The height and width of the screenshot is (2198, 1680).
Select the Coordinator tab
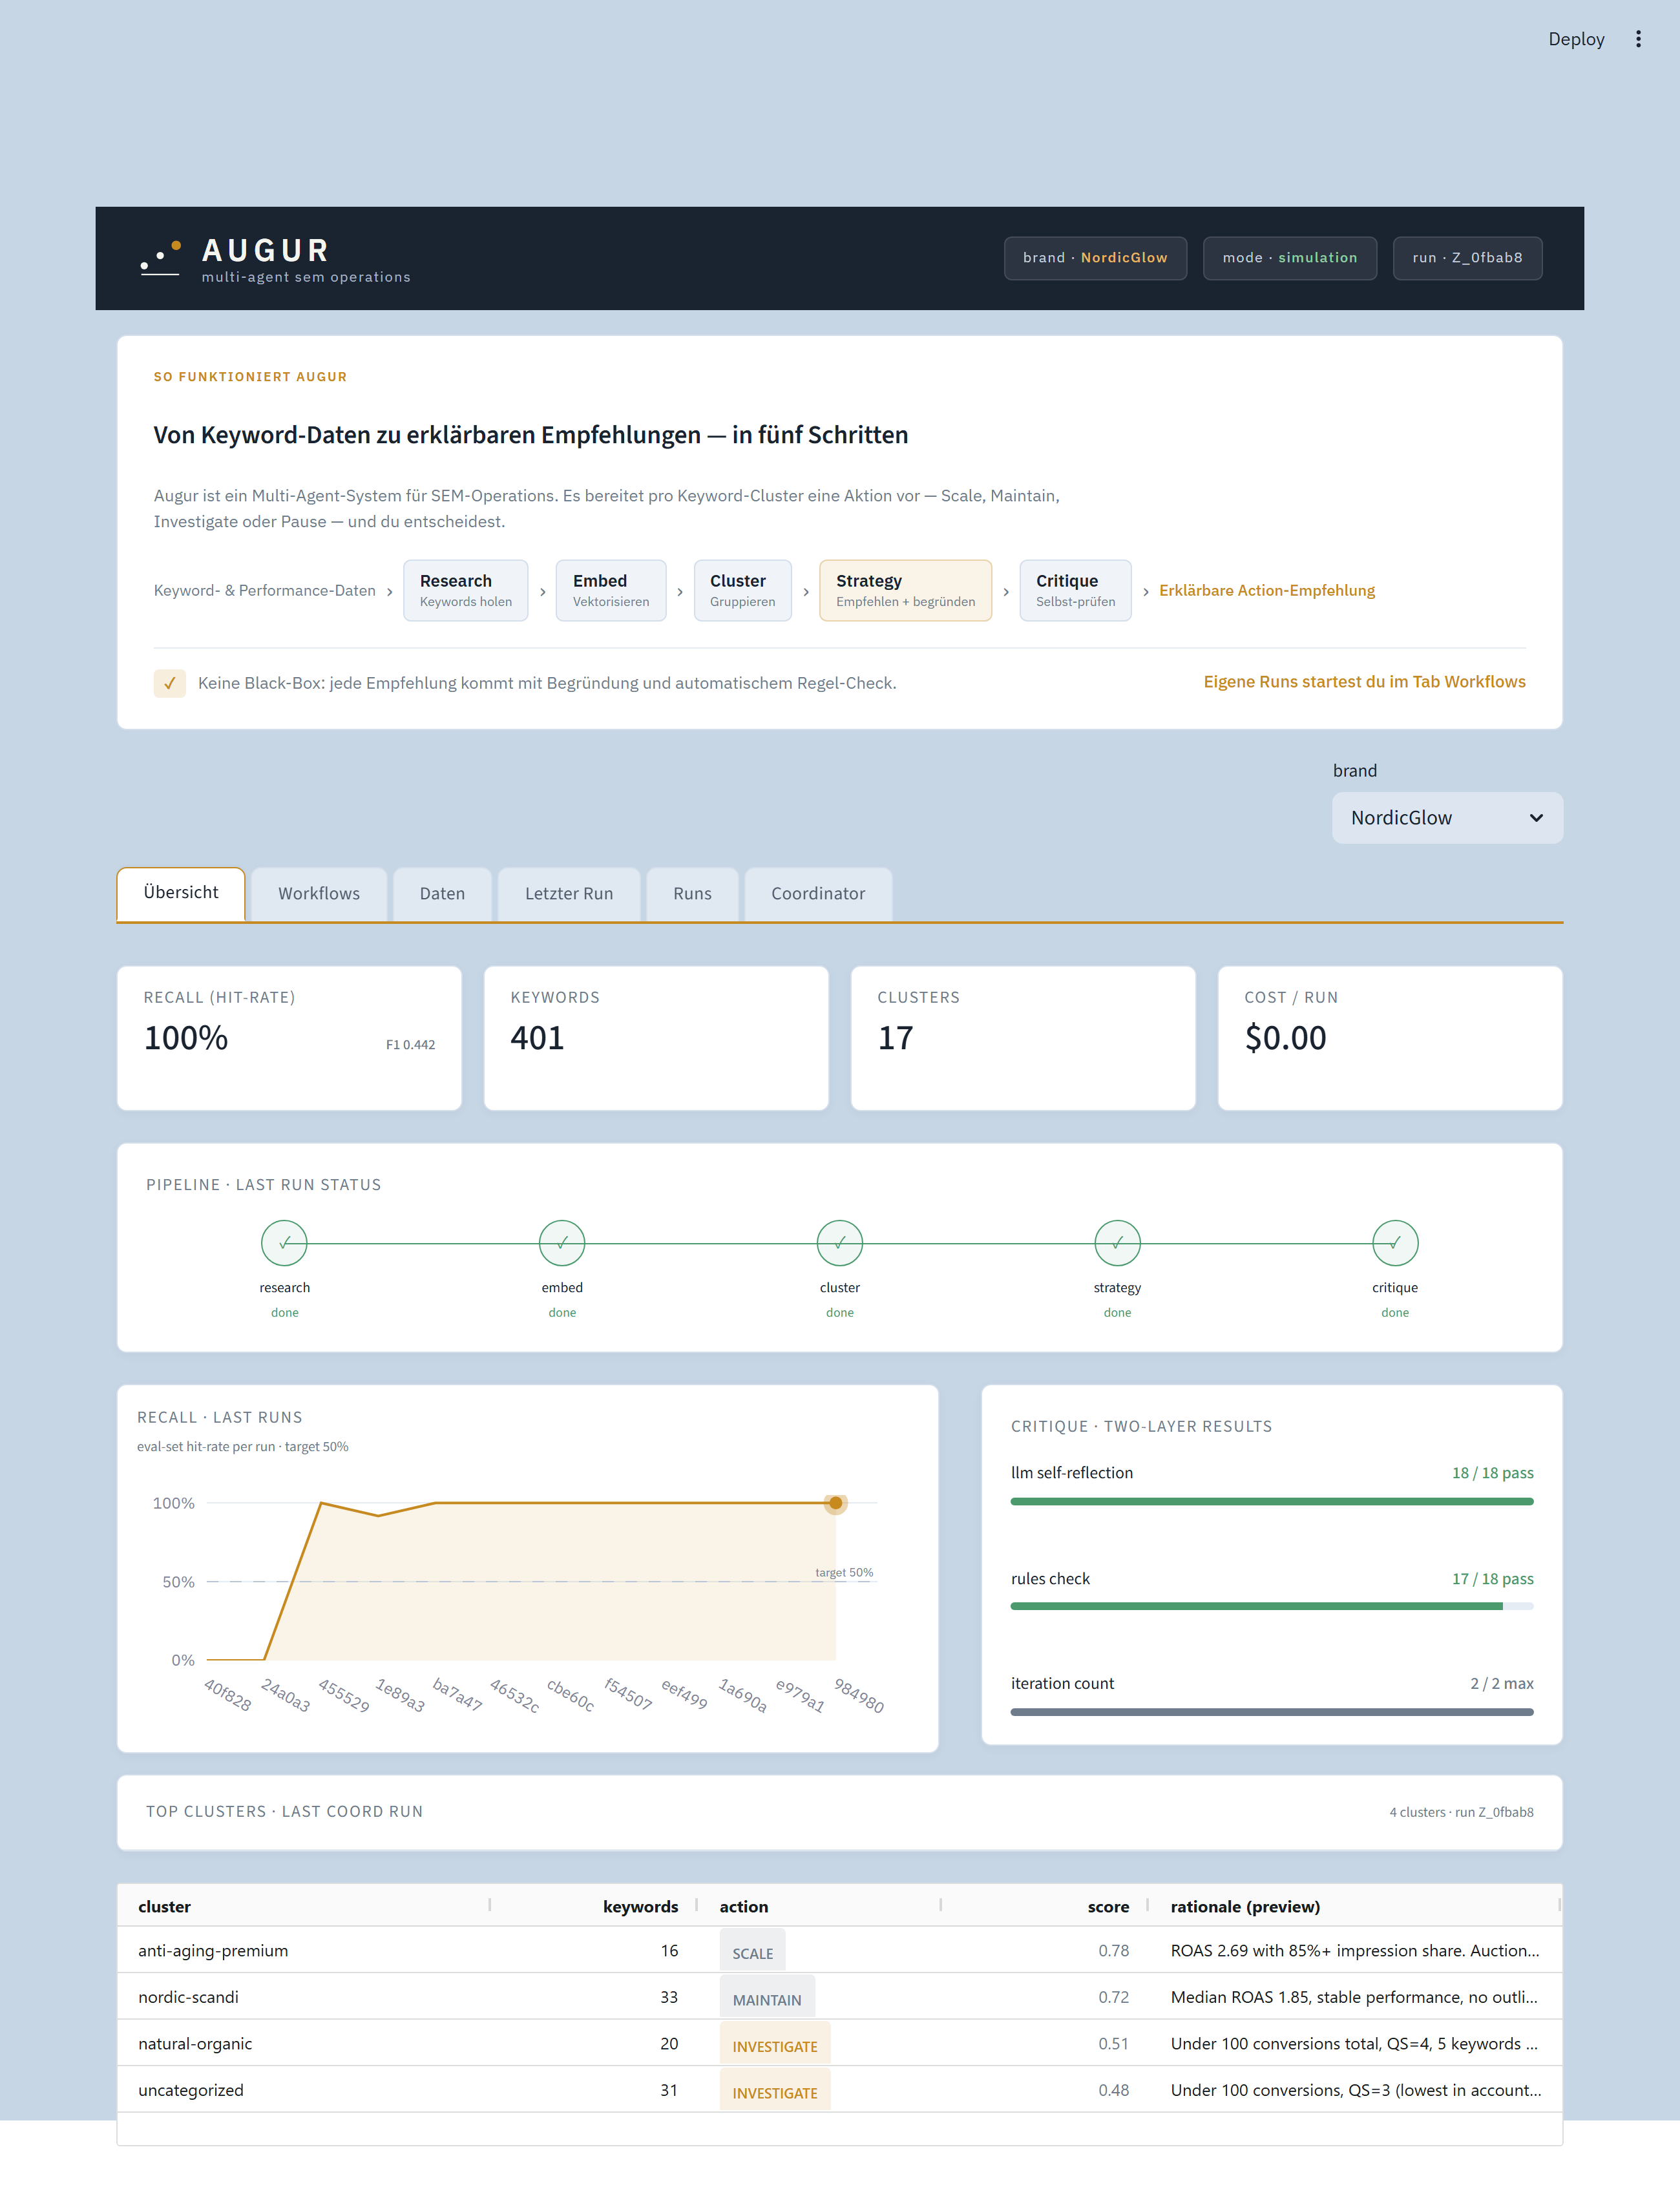pos(818,894)
